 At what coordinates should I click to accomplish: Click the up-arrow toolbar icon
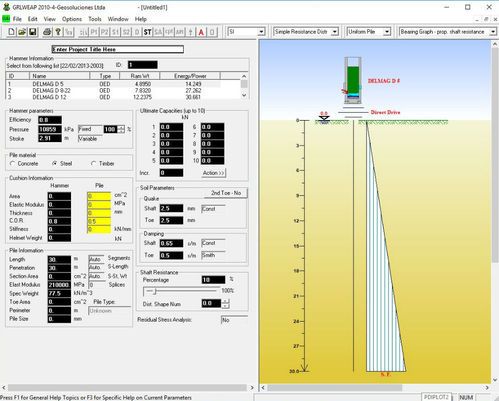tap(190, 32)
